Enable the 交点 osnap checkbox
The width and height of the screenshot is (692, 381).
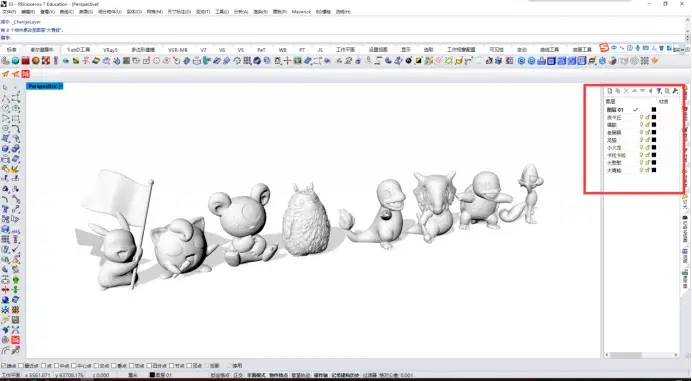(97, 366)
